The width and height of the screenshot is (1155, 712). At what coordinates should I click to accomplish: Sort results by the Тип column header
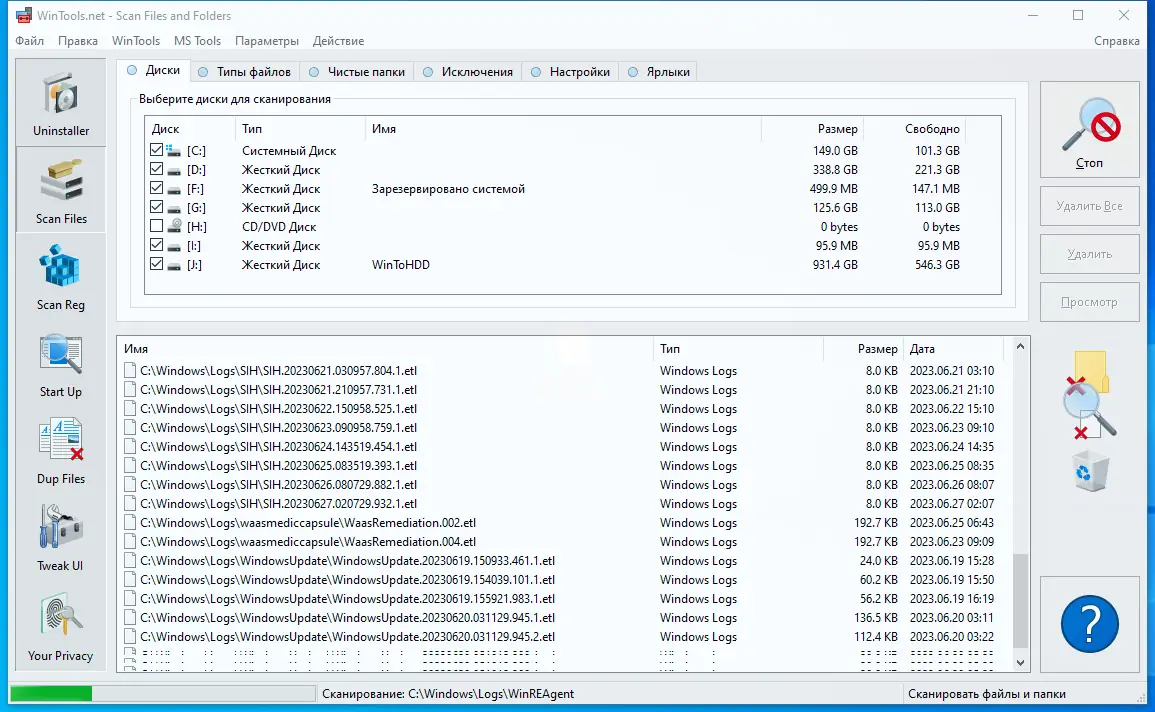point(738,349)
